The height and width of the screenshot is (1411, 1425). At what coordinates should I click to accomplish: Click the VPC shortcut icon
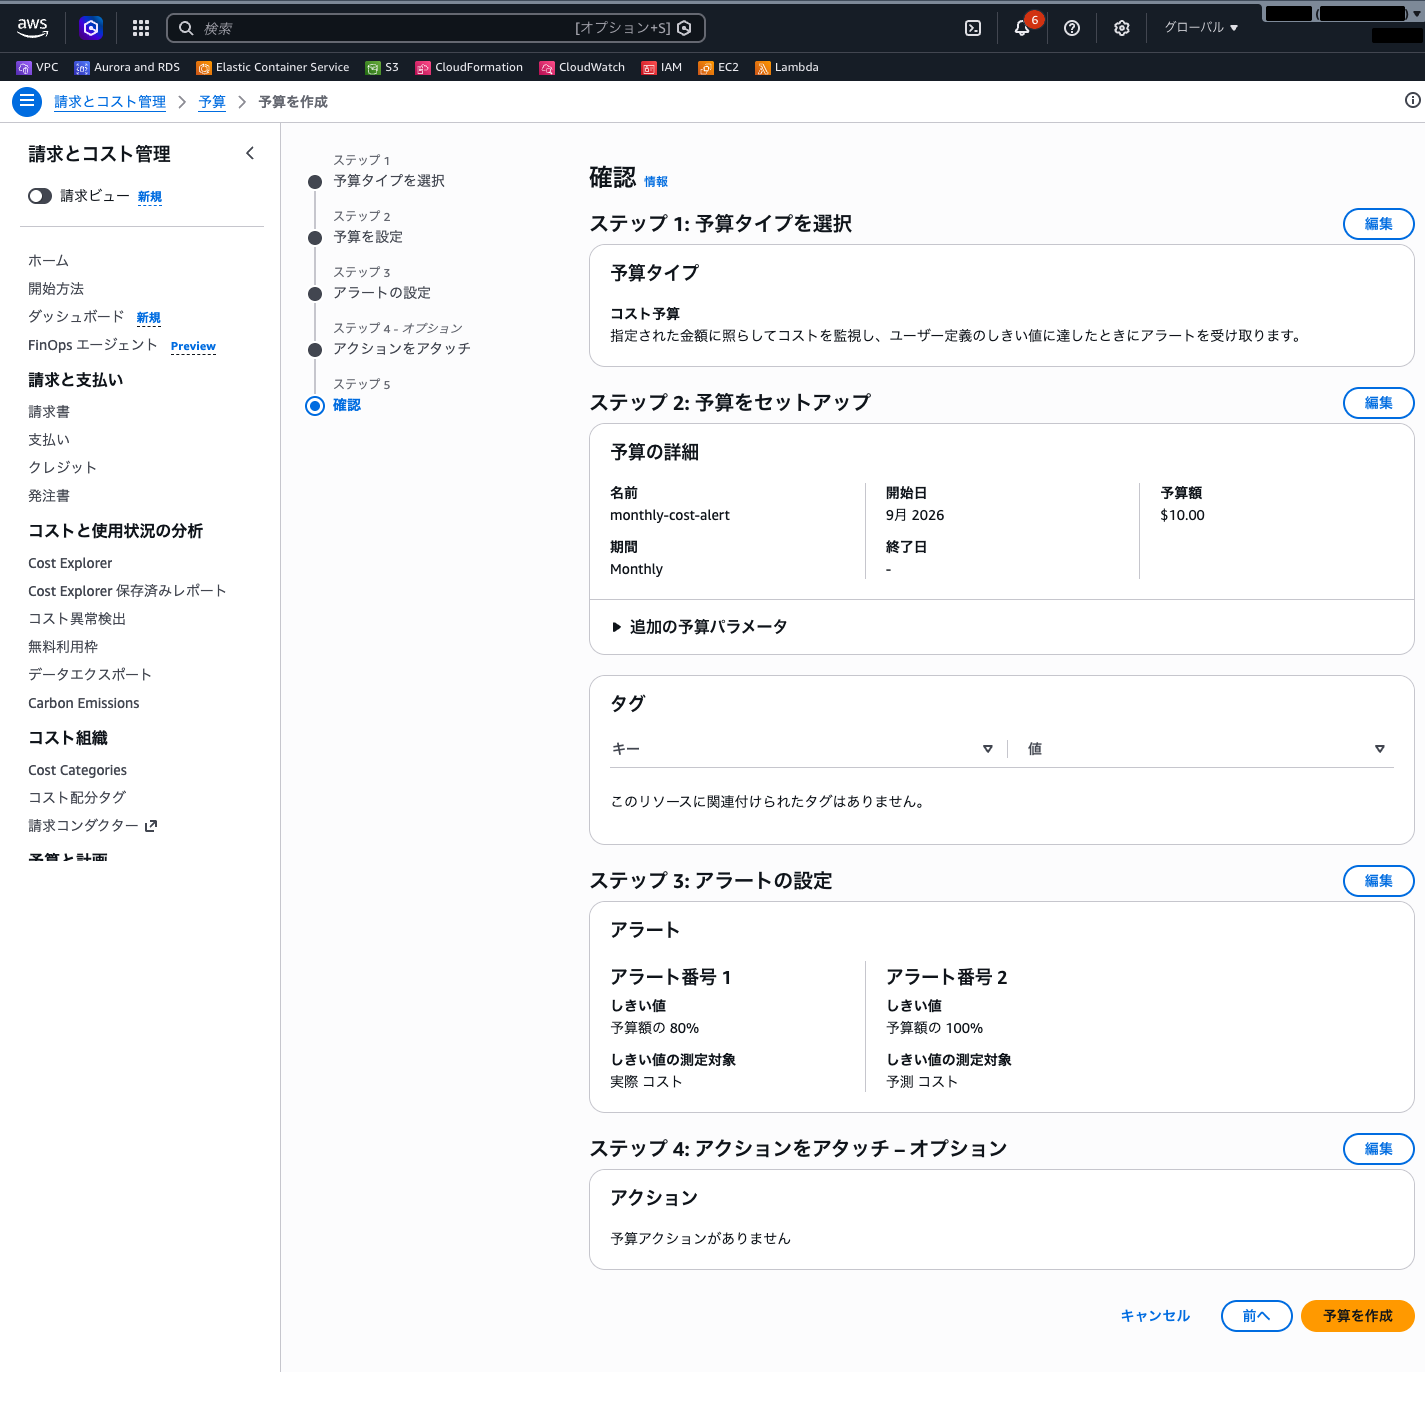click(24, 68)
